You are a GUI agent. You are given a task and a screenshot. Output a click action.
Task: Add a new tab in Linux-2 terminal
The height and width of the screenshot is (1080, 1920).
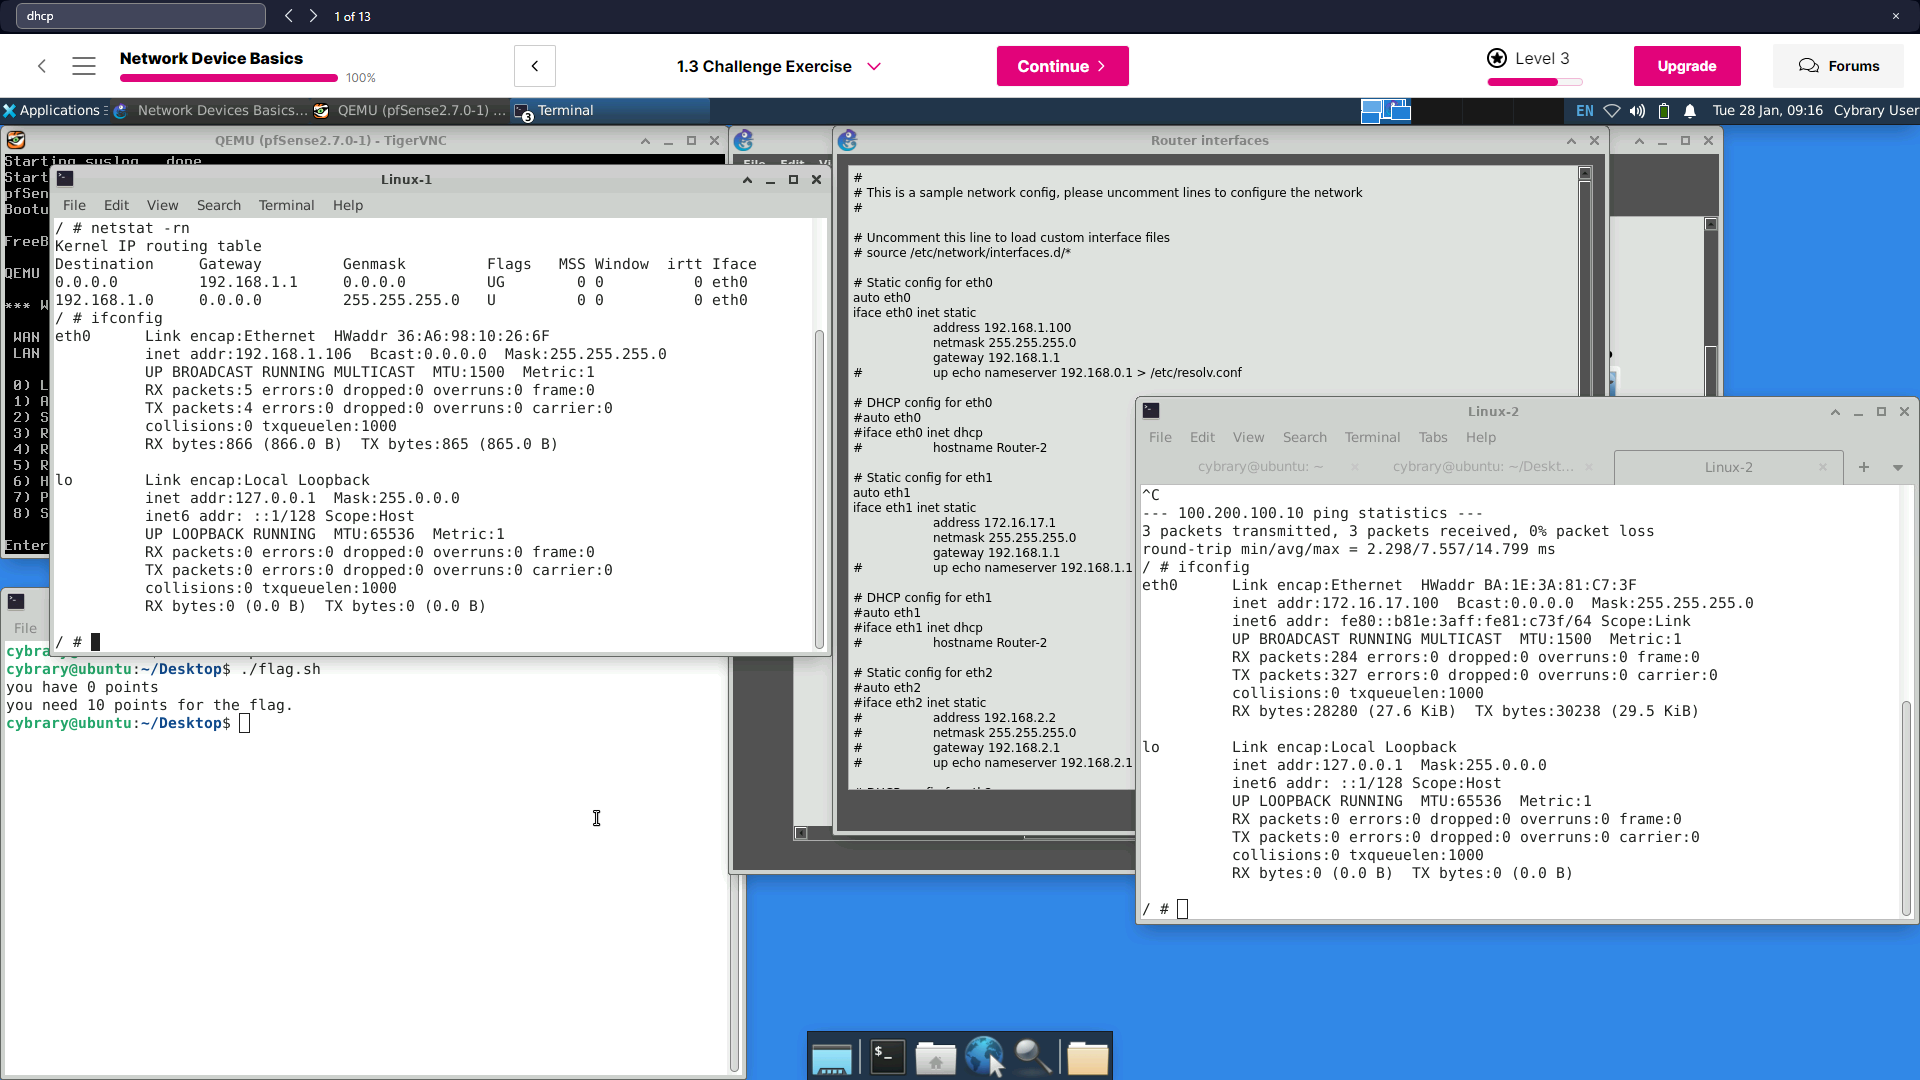tap(1864, 467)
